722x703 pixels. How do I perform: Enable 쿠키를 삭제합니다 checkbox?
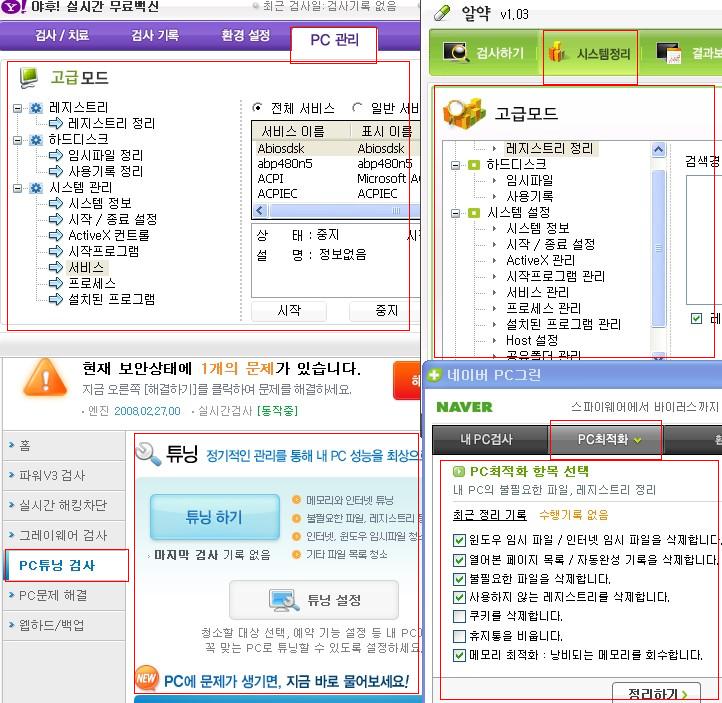pos(459,616)
